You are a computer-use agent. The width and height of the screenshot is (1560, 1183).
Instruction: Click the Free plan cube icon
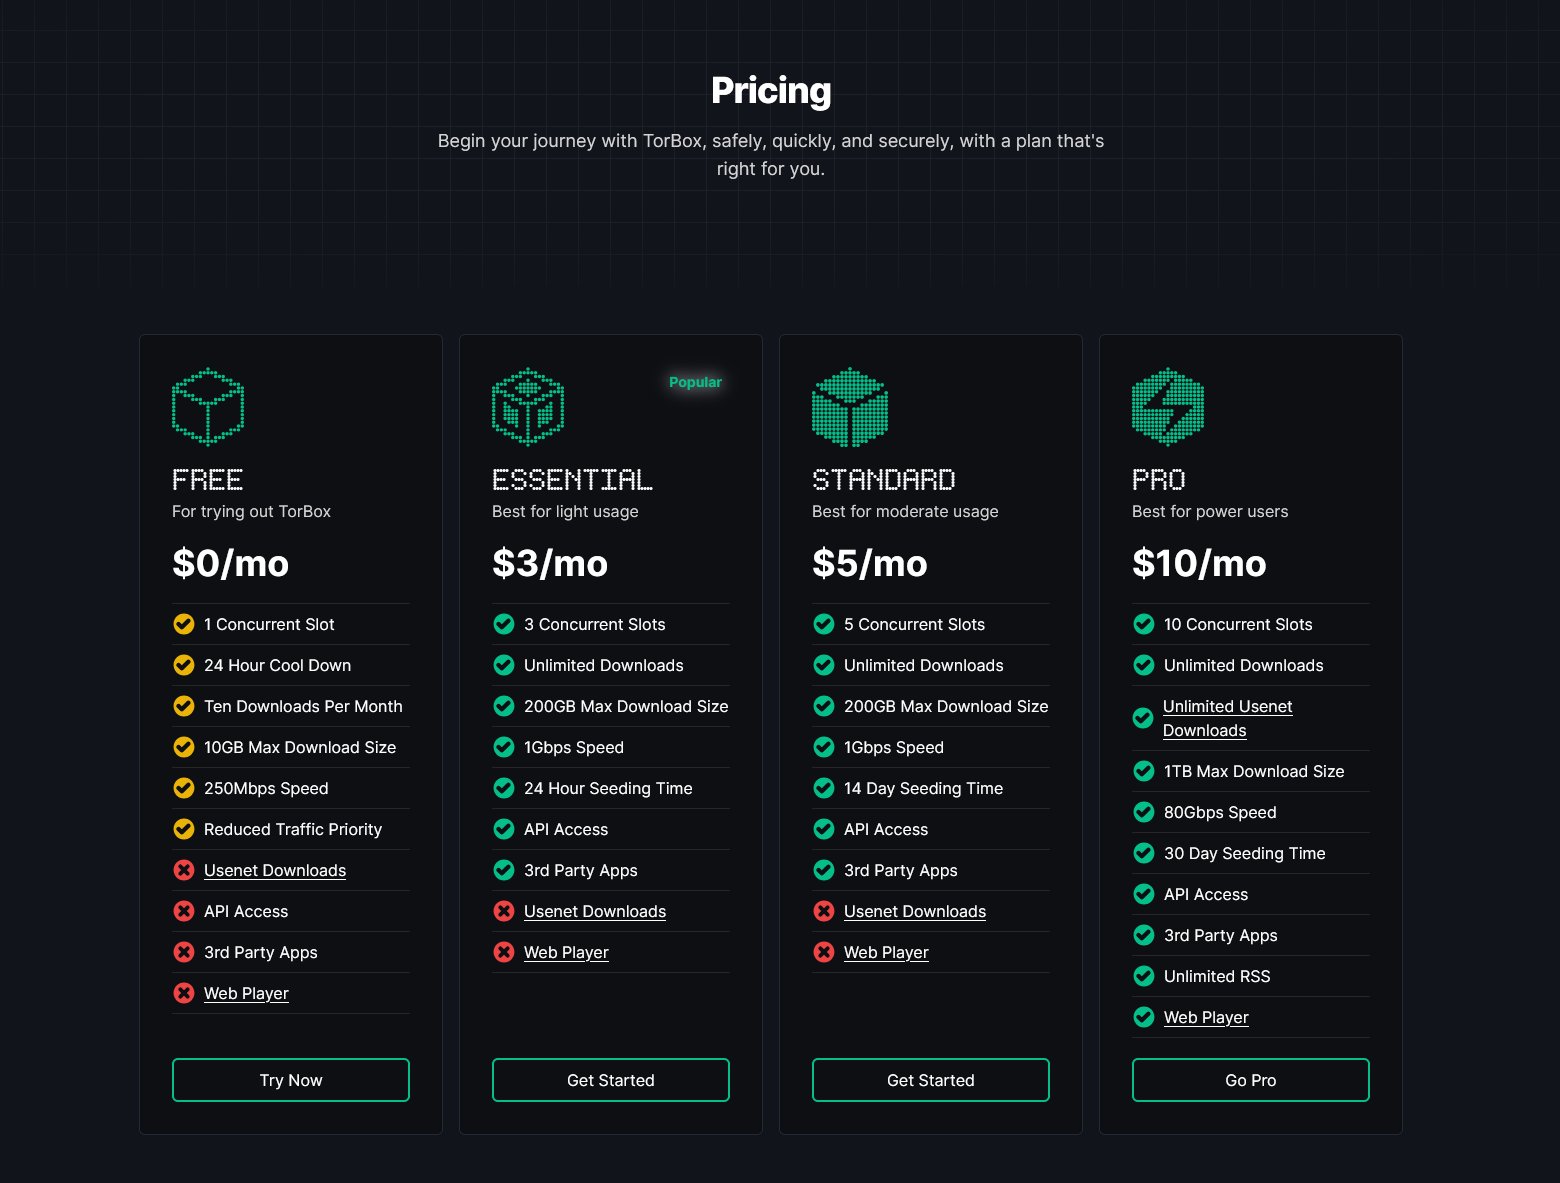[208, 406]
